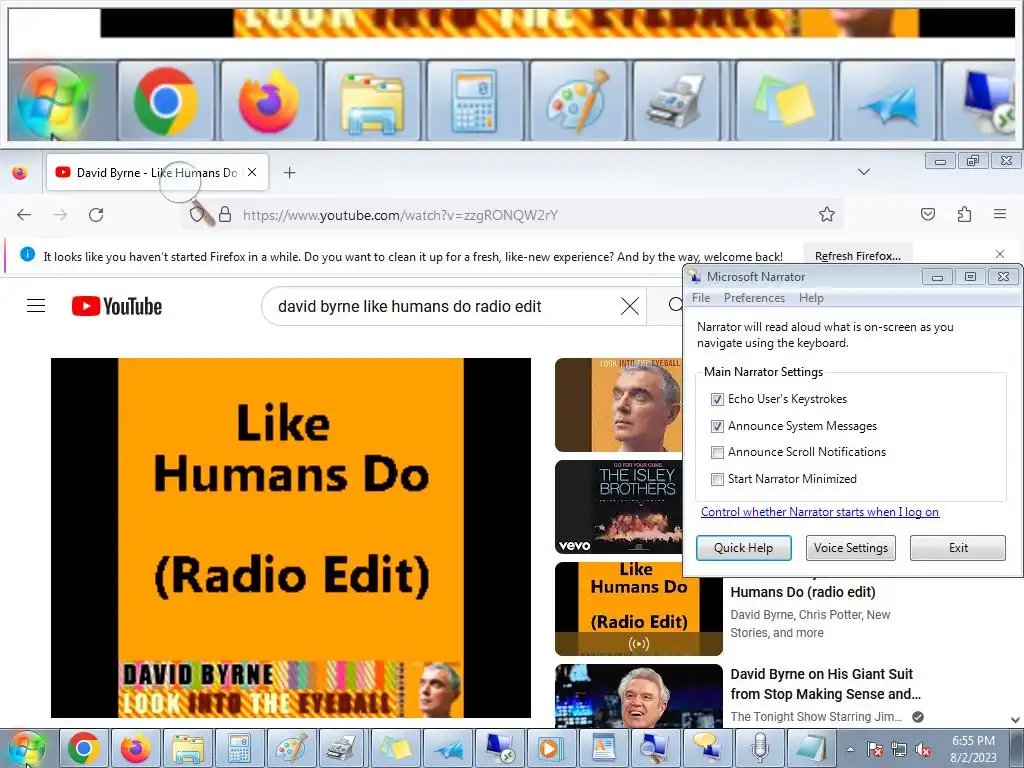Open Narrator File menu

(x=701, y=298)
